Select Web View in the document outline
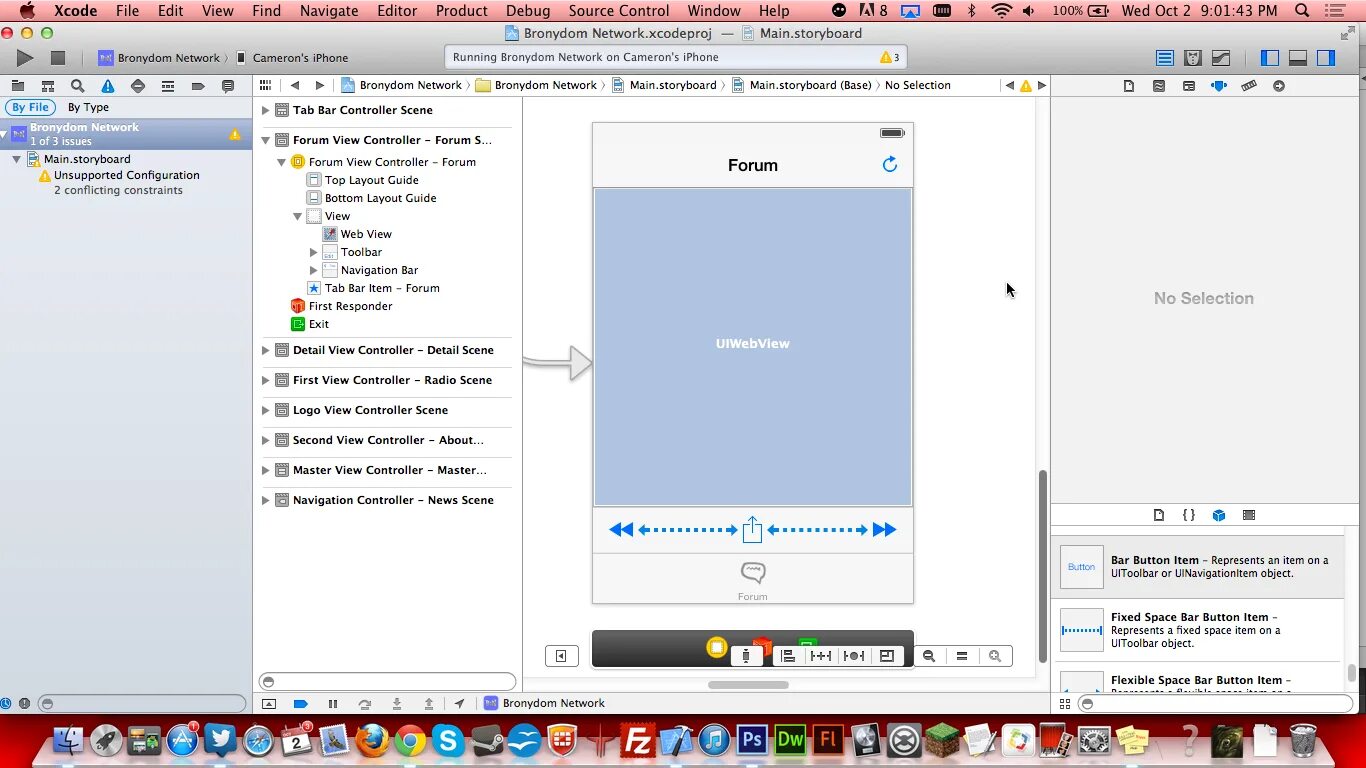 (x=366, y=234)
